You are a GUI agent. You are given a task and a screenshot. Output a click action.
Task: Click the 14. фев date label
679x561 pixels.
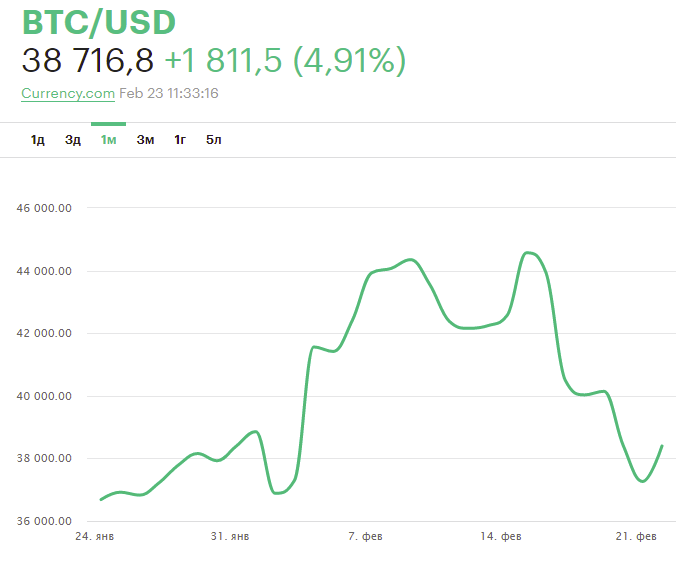pos(500,537)
